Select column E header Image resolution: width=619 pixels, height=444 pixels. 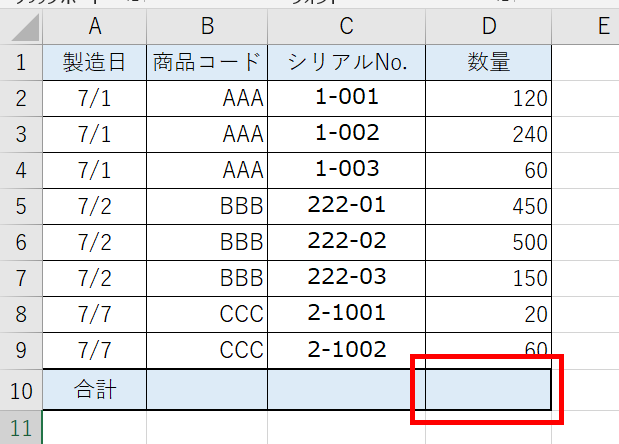coord(585,26)
